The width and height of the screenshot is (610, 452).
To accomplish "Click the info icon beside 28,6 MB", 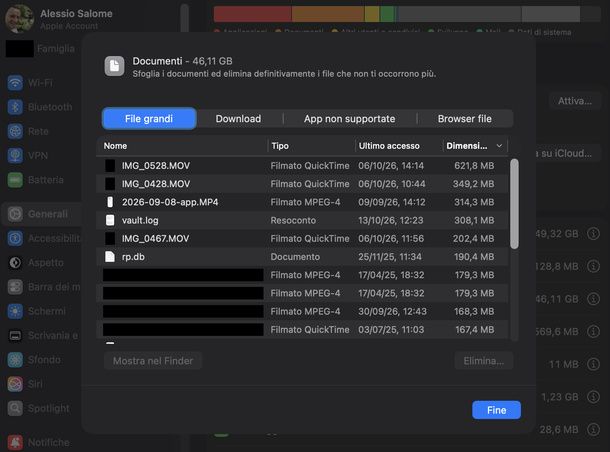I will pyautogui.click(x=593, y=429).
